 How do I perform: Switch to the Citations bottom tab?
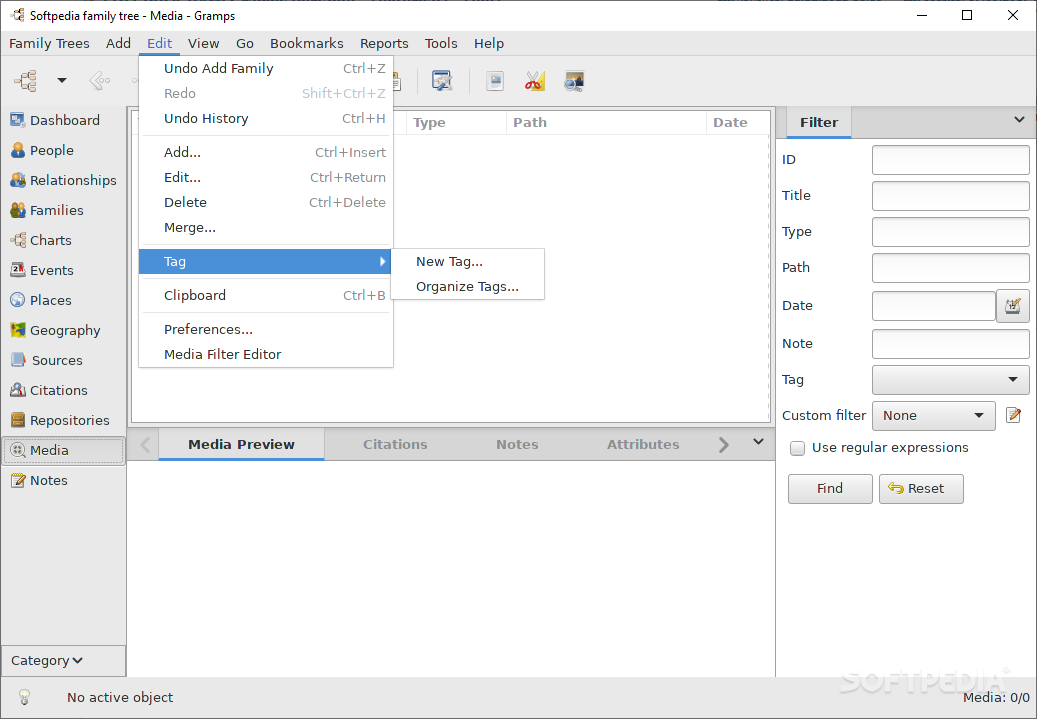coord(395,444)
